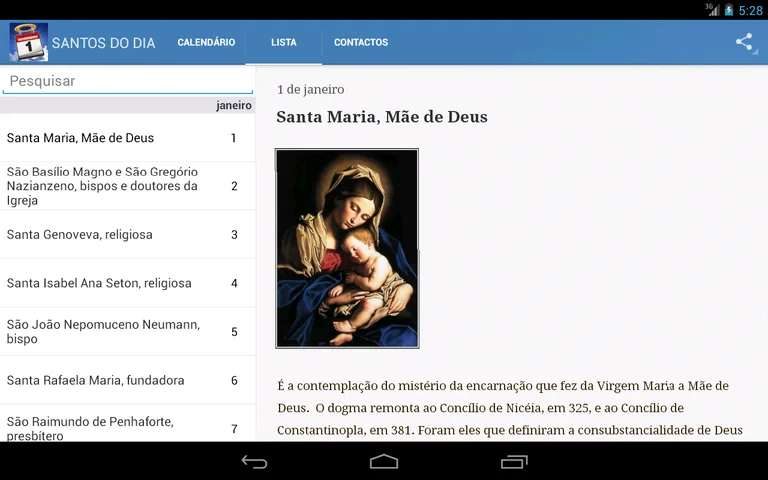
Task: Switch to the Calendário tab
Action: (x=206, y=42)
